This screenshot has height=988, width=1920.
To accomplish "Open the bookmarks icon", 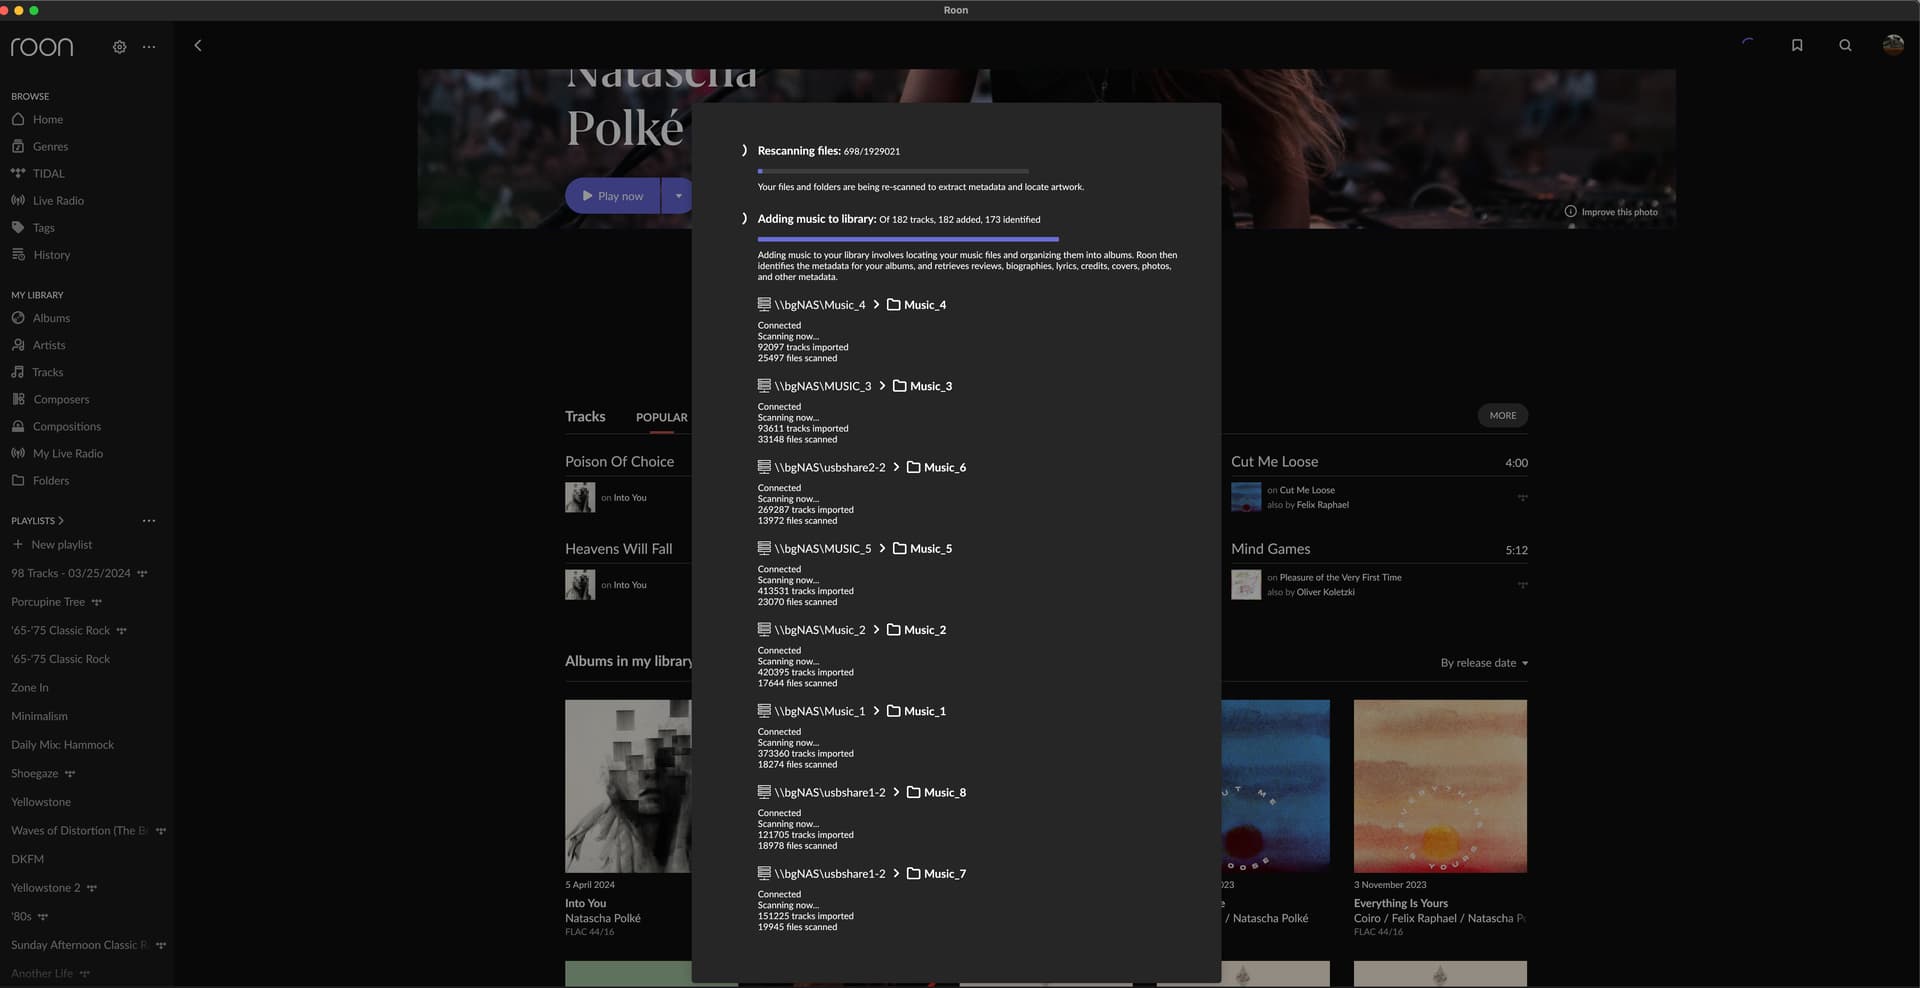I will click(1797, 46).
